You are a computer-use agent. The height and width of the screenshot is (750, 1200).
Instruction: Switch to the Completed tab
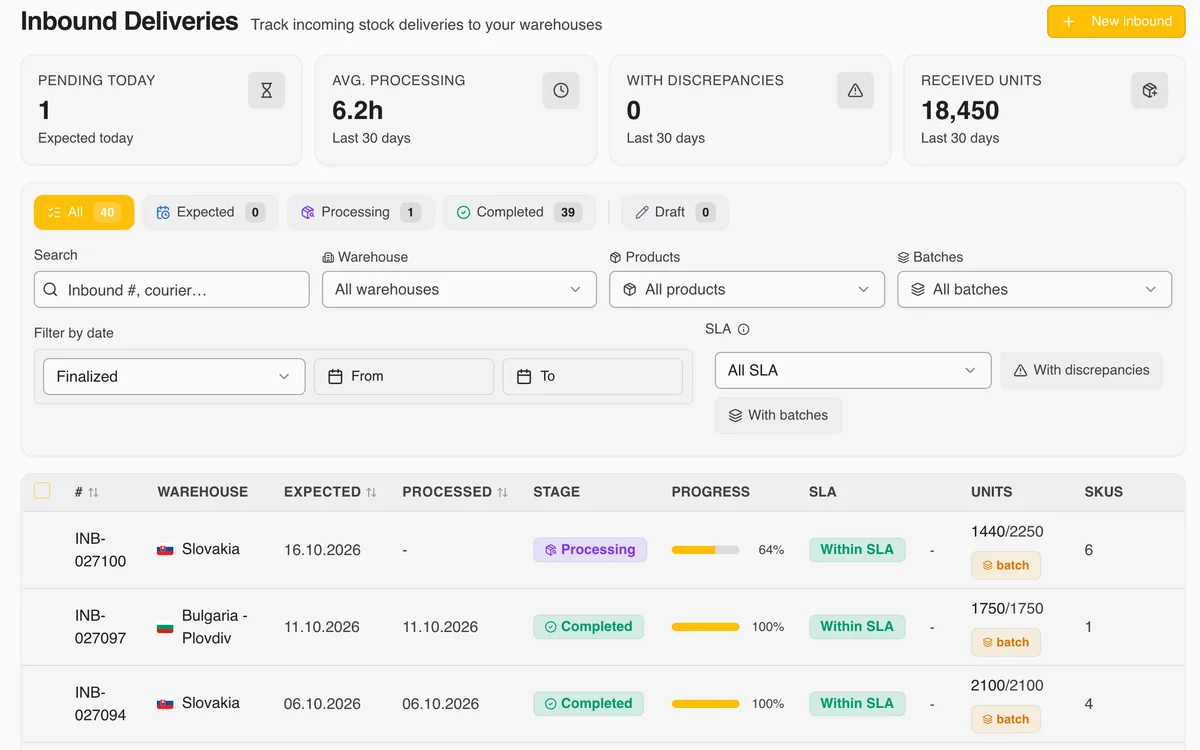(x=519, y=212)
